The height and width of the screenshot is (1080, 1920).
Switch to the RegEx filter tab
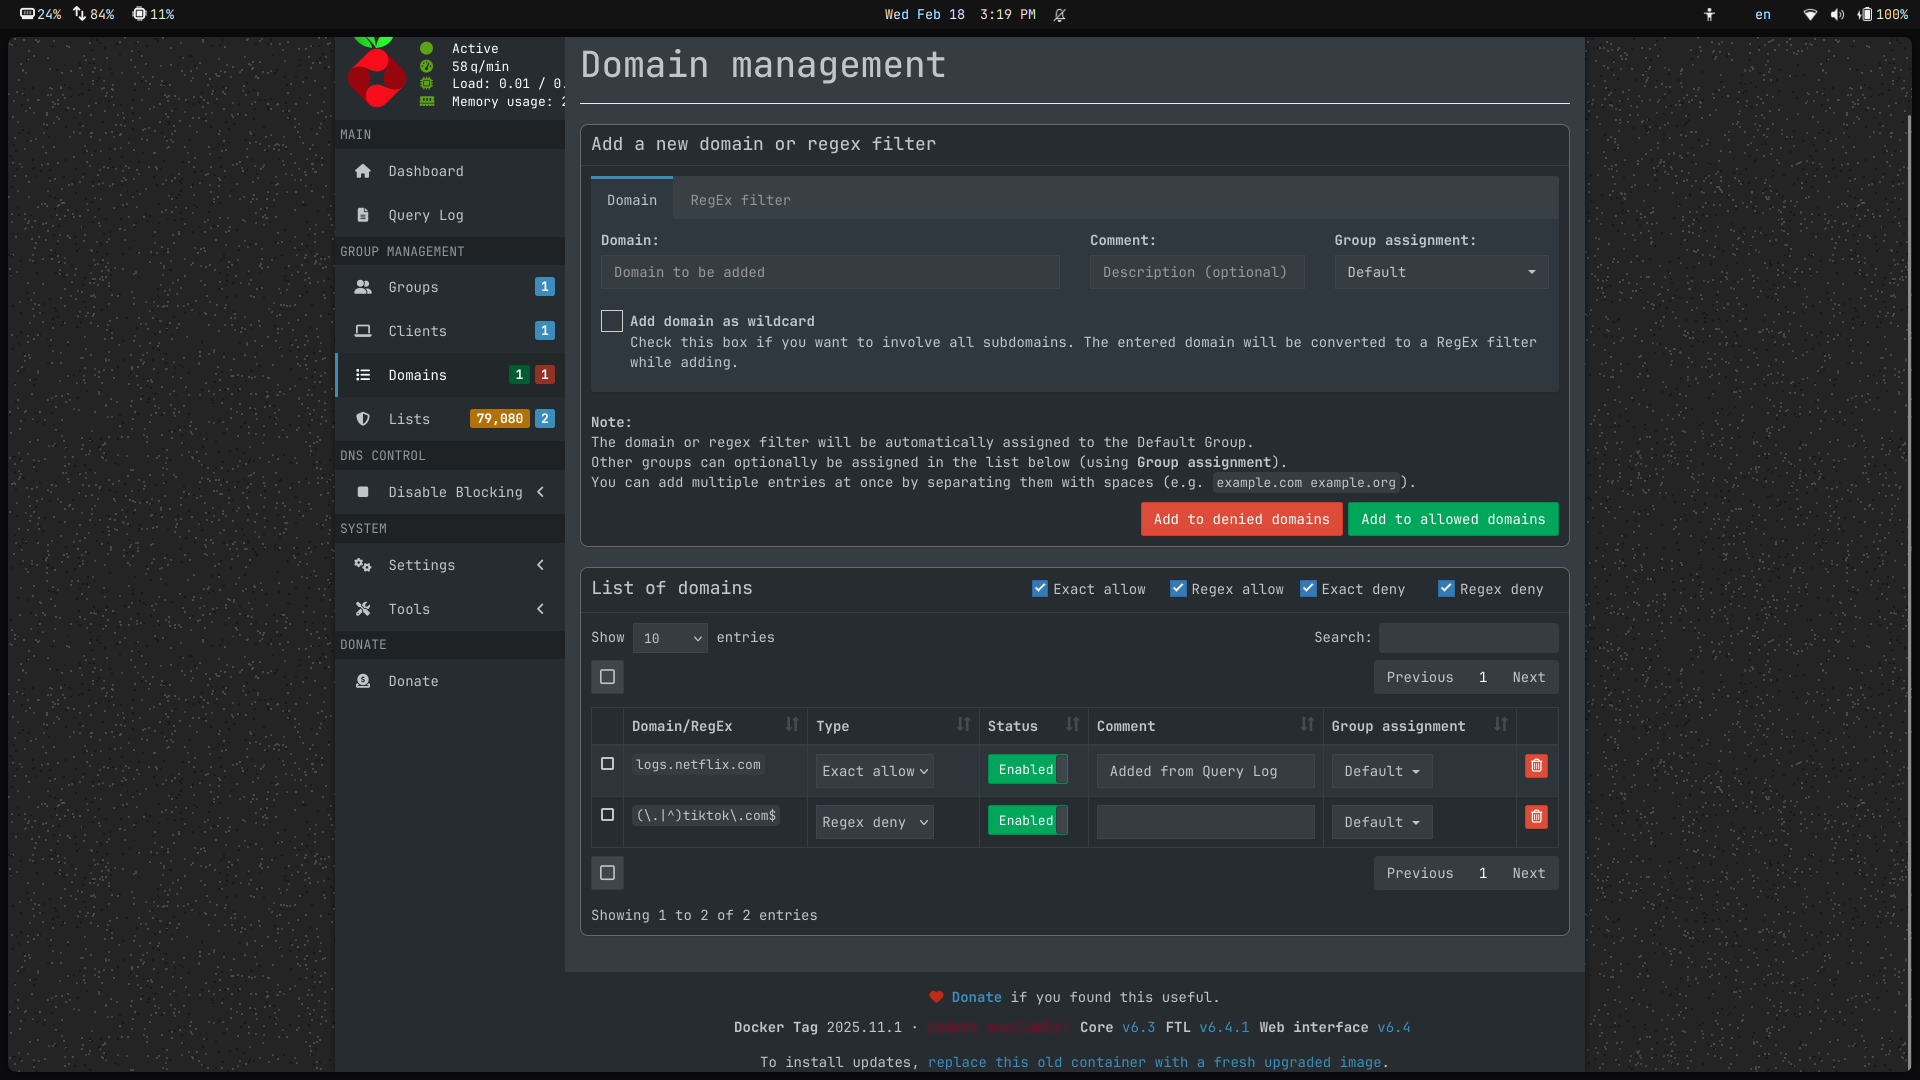(x=740, y=200)
